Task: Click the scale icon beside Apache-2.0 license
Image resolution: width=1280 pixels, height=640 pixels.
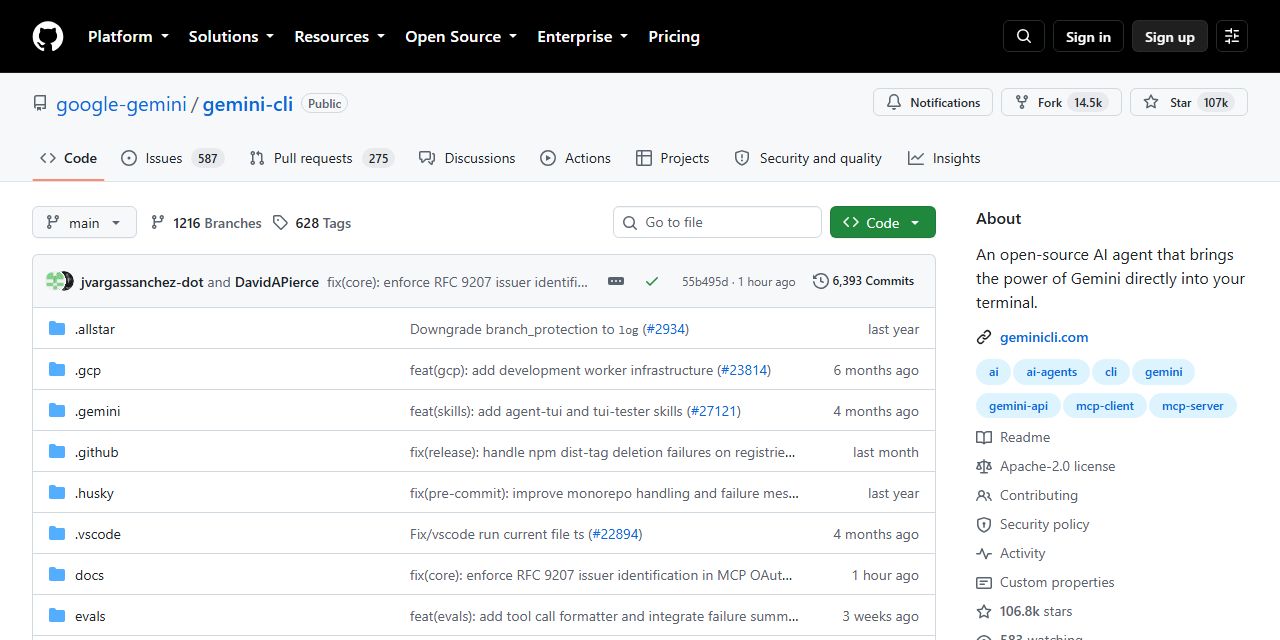Action: coord(984,466)
